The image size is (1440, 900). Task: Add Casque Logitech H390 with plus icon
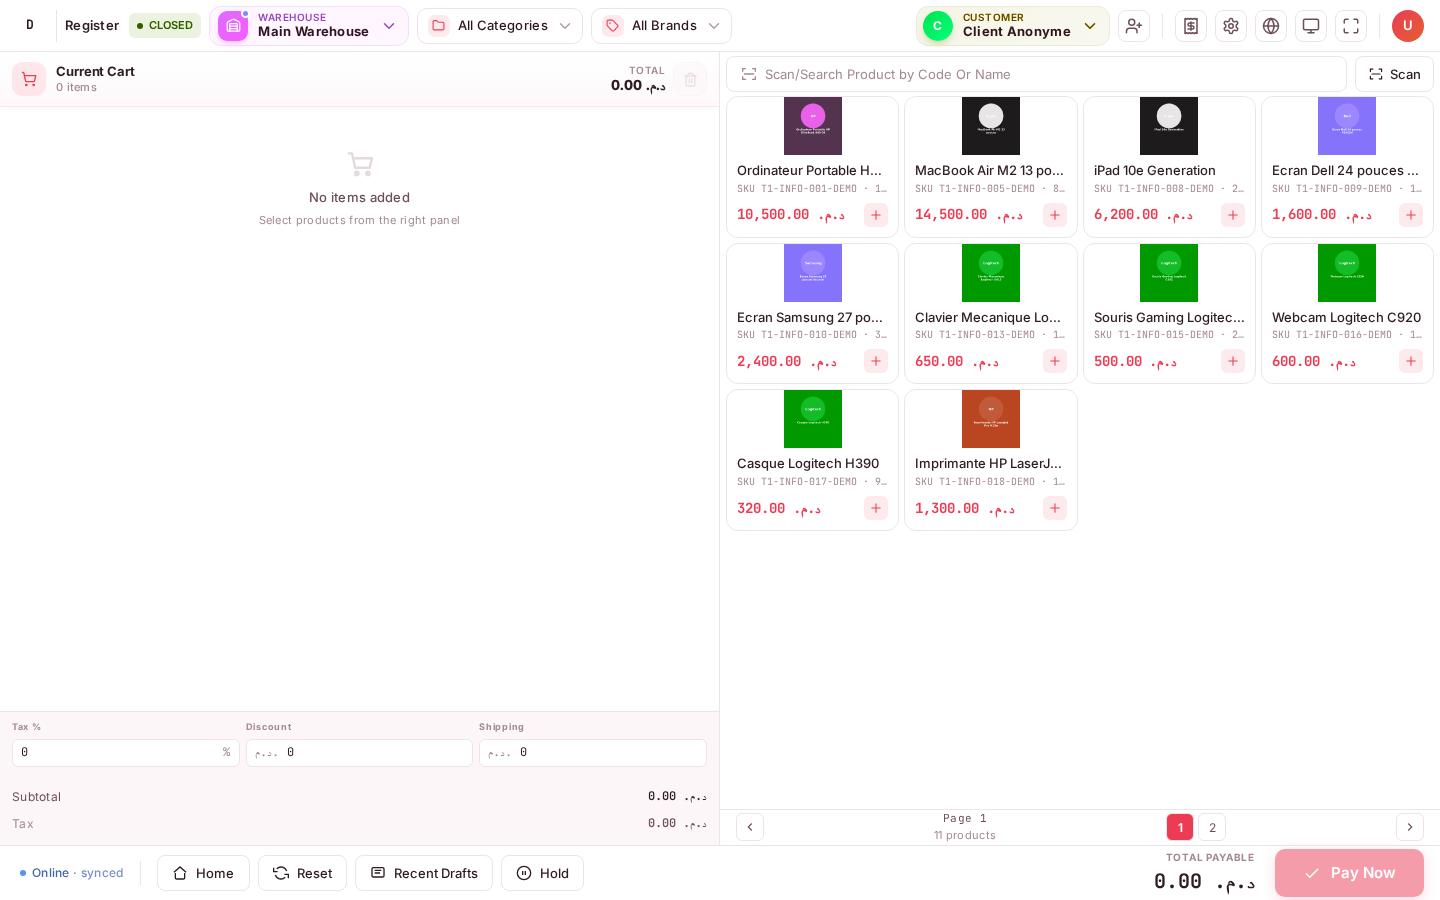pyautogui.click(x=876, y=508)
